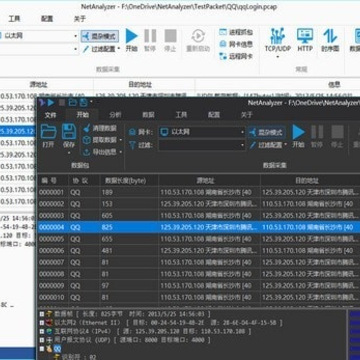
Task: Click quick-access stop square in dark title bar
Action: click(x=62, y=103)
